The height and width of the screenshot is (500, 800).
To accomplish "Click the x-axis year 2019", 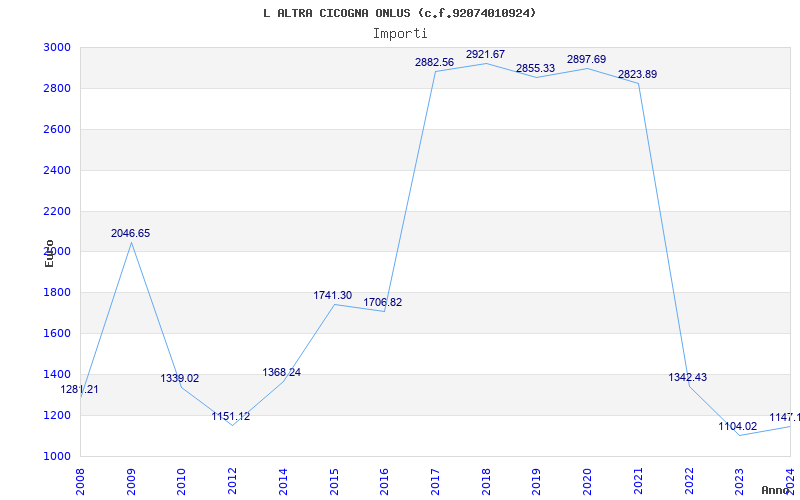I will tap(536, 482).
